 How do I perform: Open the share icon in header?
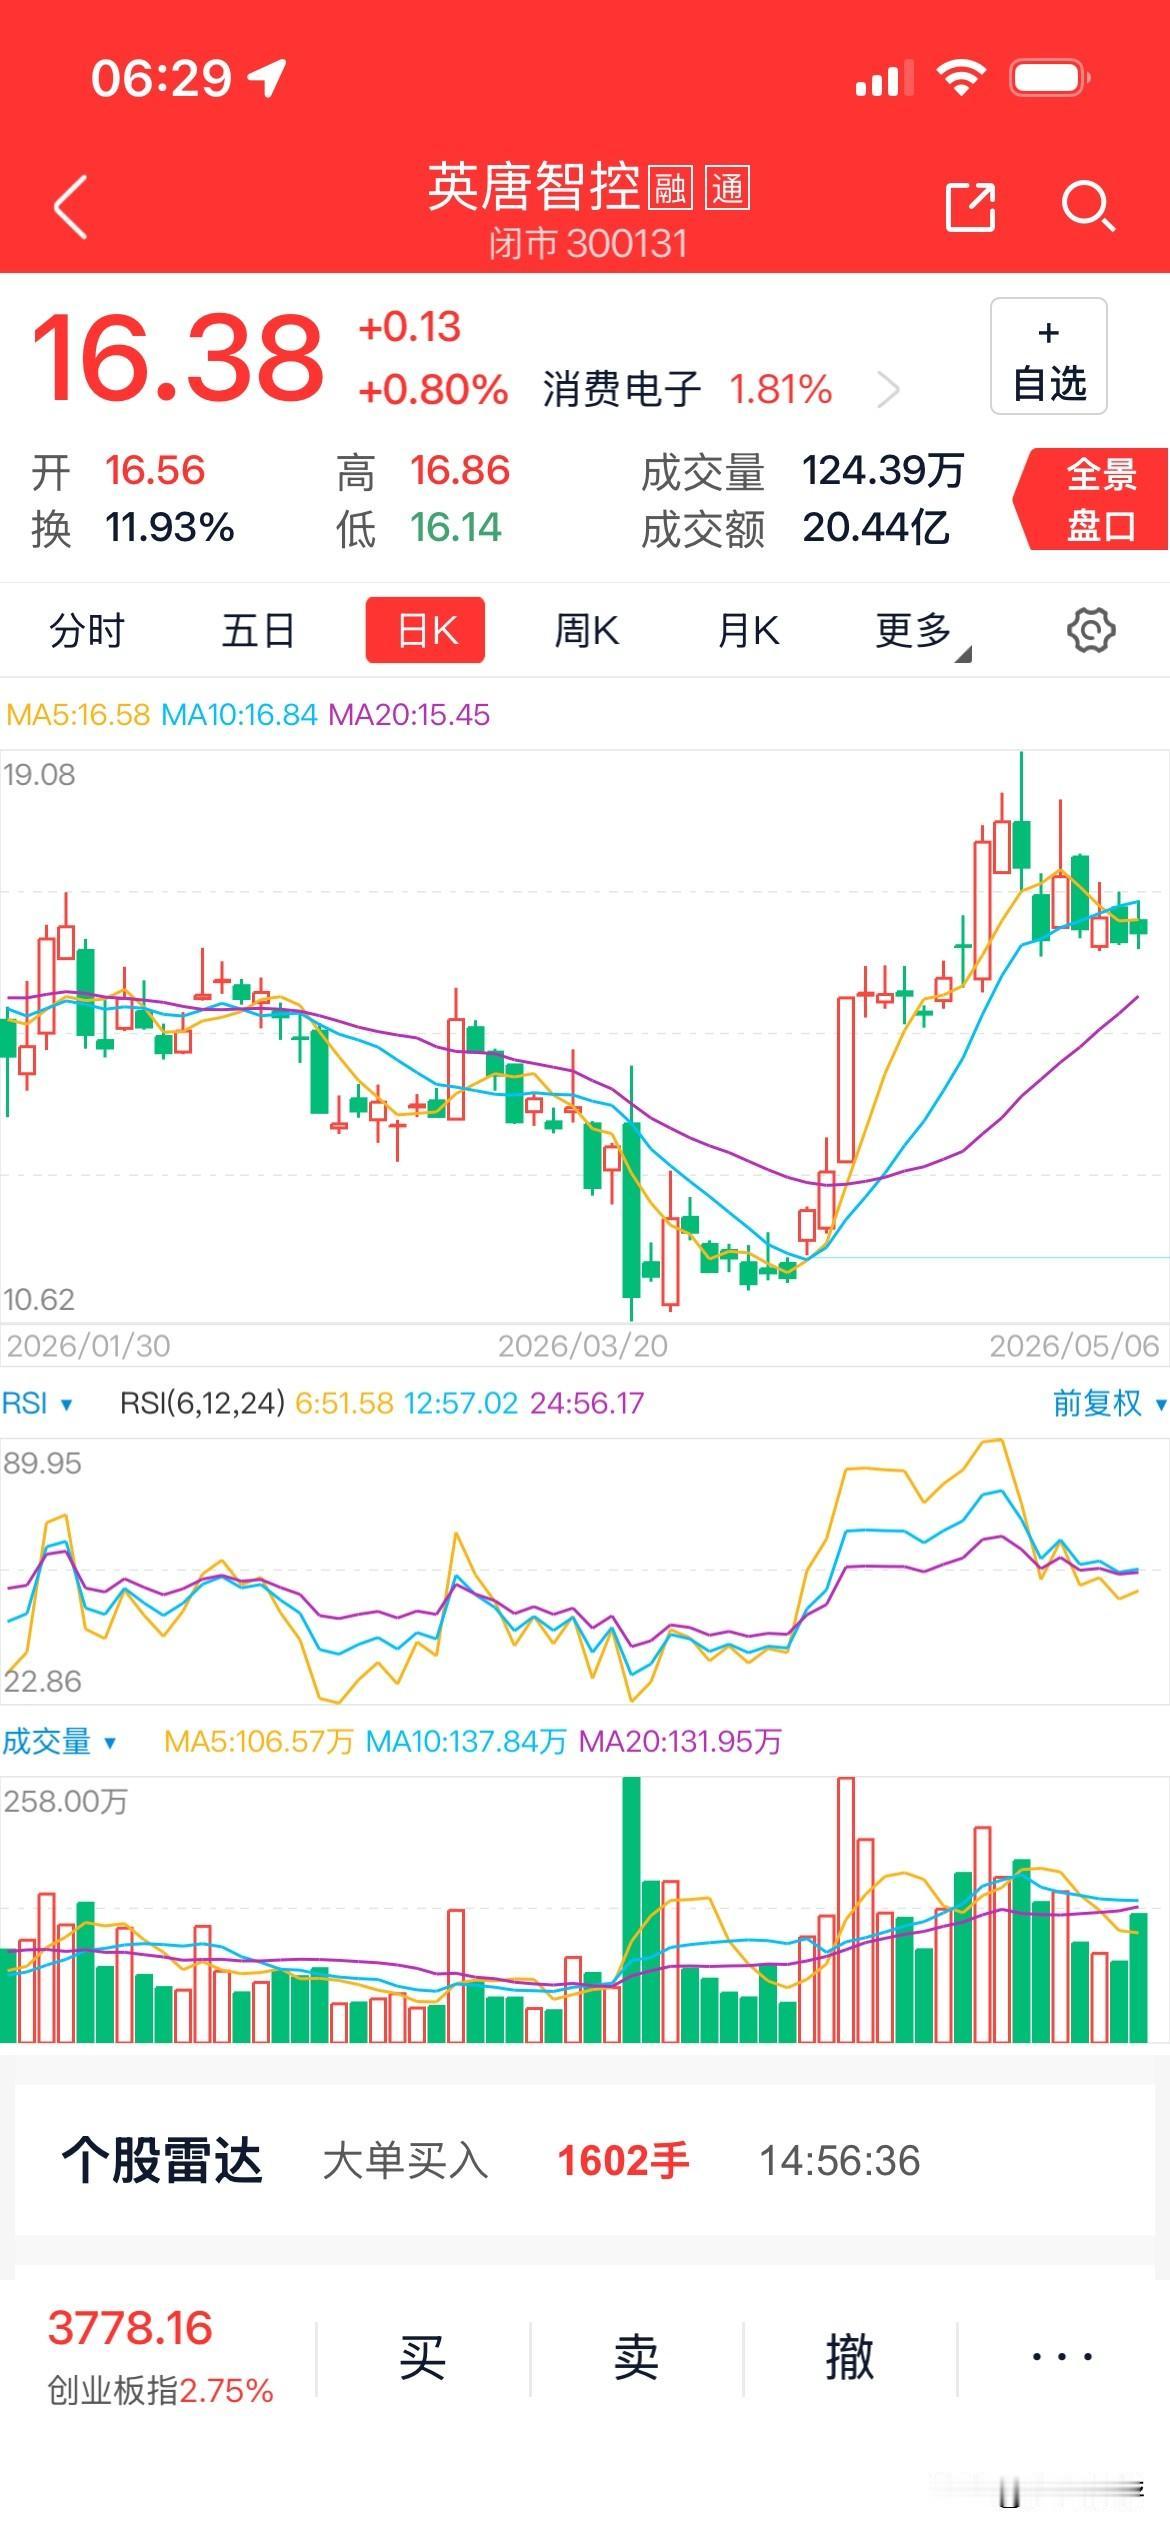coord(970,207)
